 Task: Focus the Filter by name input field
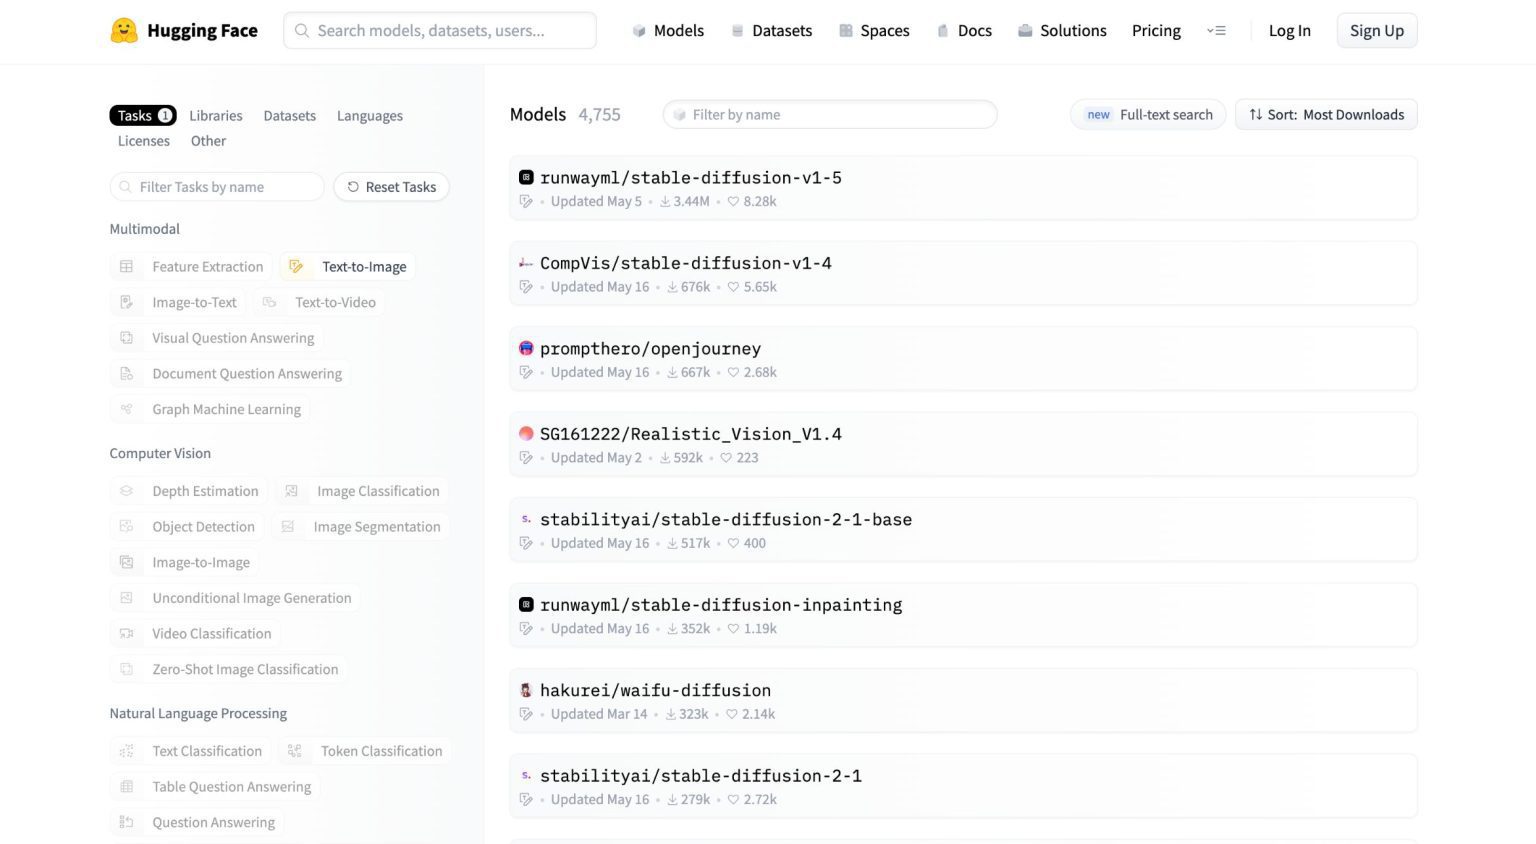click(x=830, y=115)
